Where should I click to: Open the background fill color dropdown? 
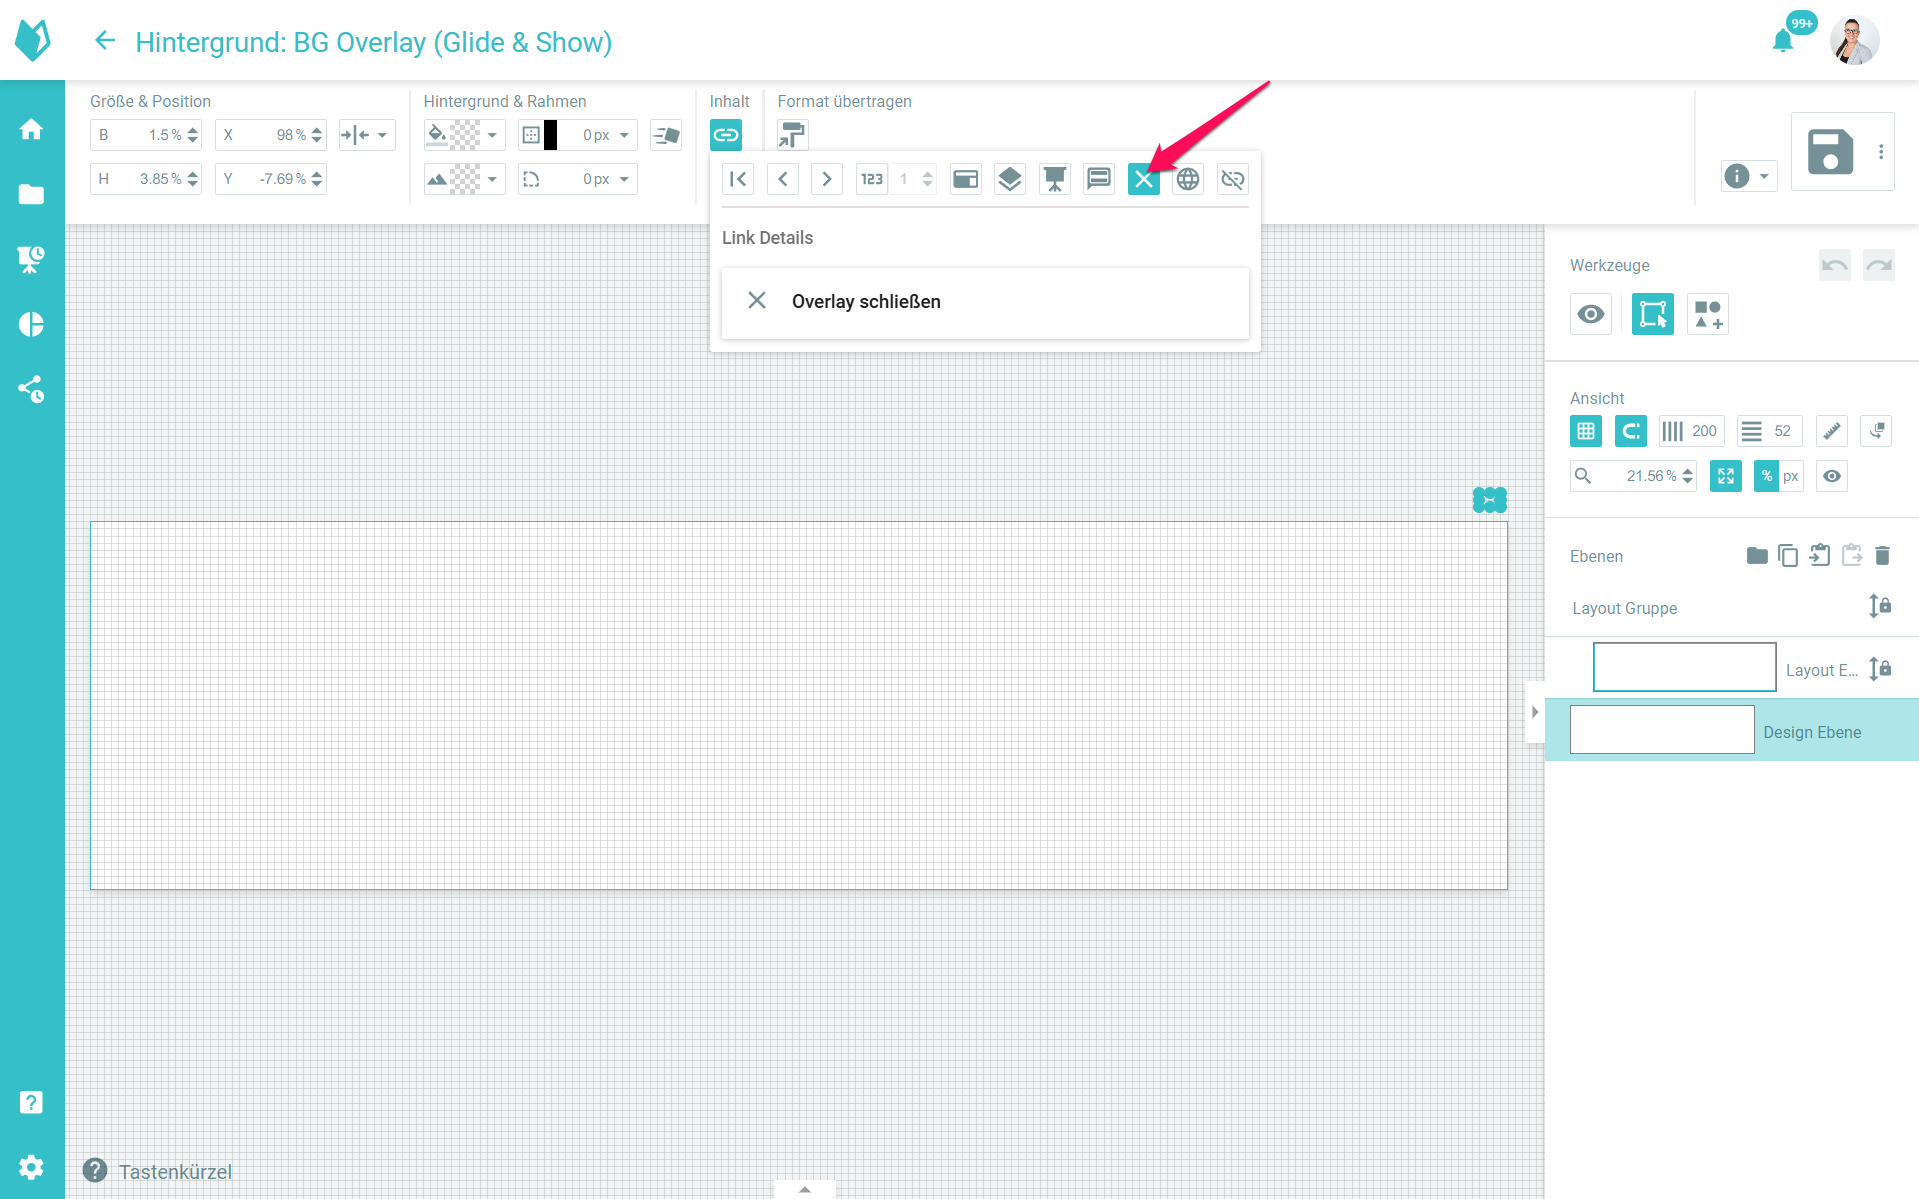click(x=491, y=135)
